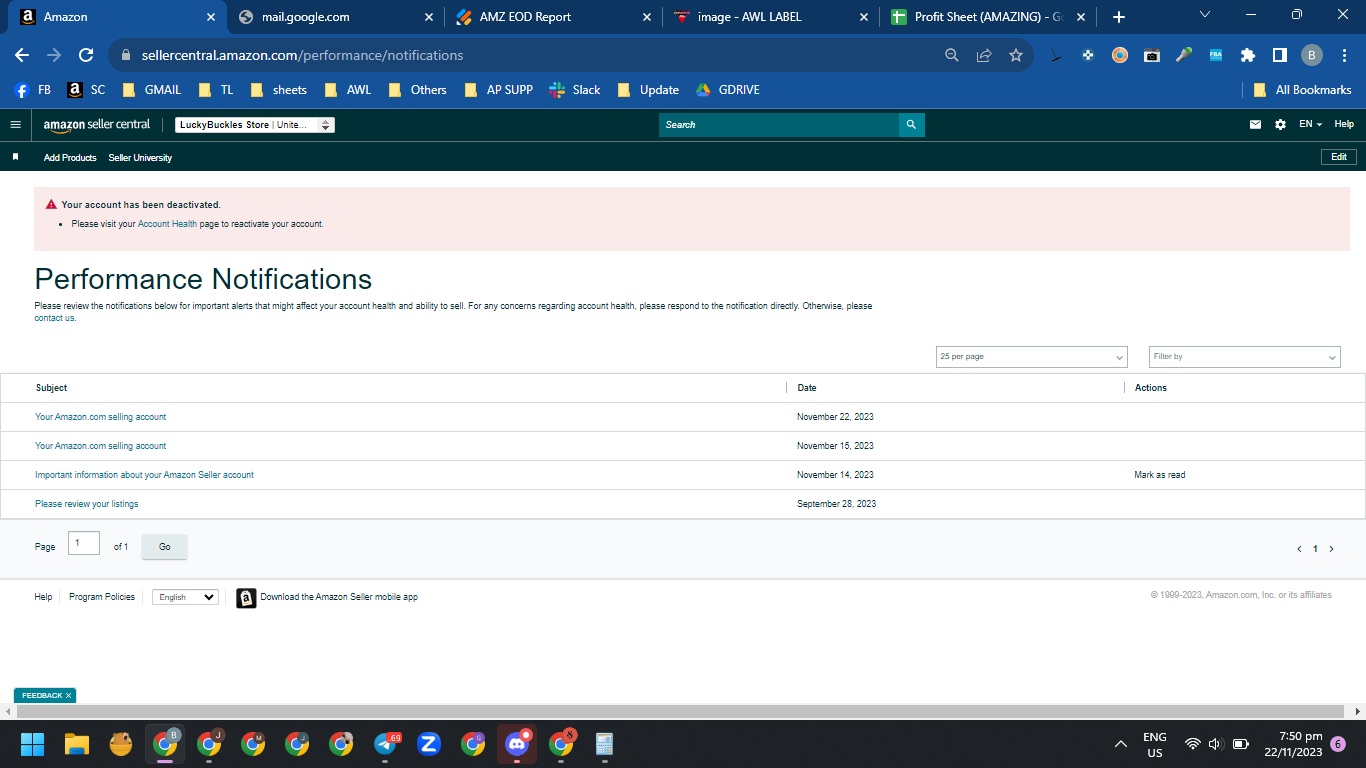Click the share page icon in address bar

pyautogui.click(x=984, y=56)
